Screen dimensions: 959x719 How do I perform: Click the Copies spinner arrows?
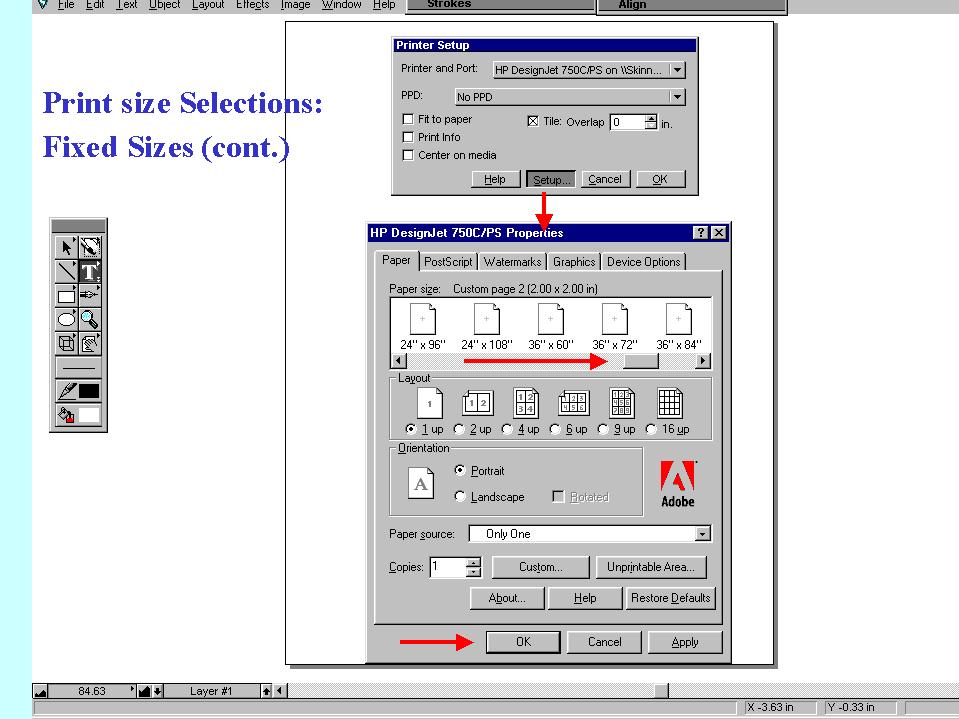coord(473,567)
